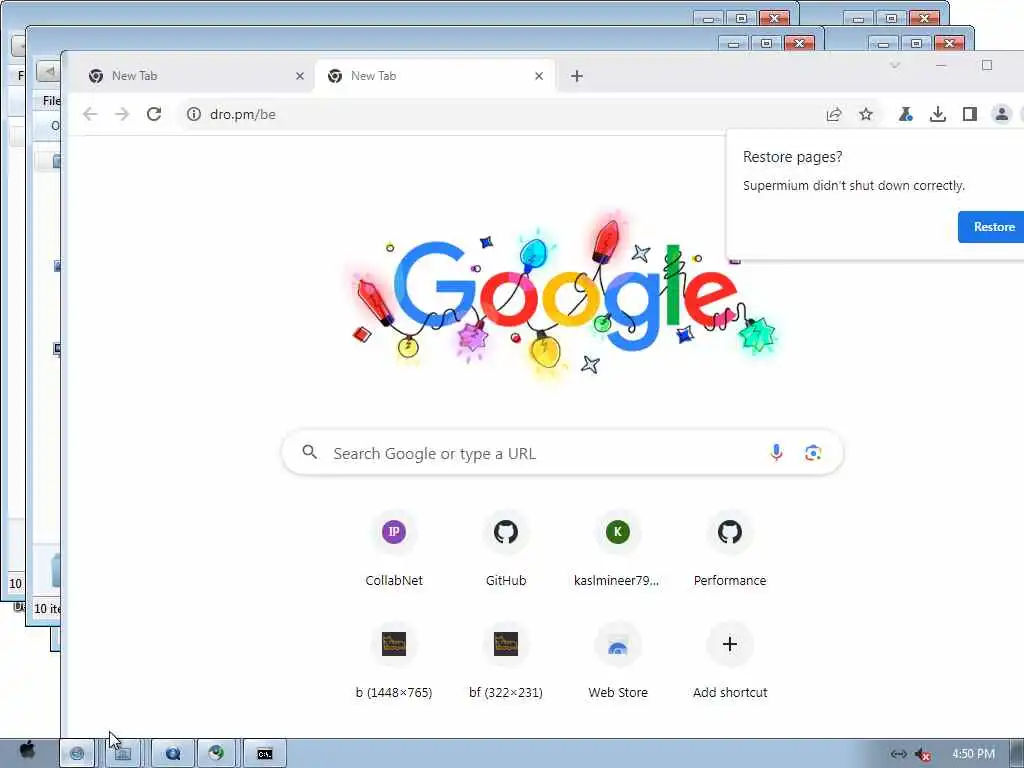
Task: Go back using the browser back arrow
Action: (x=90, y=114)
